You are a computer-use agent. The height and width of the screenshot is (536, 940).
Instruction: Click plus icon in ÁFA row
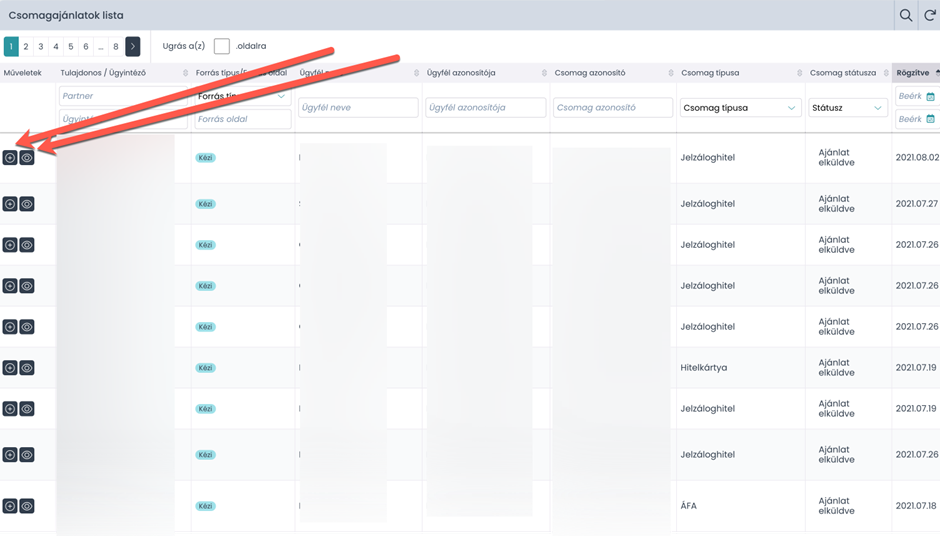(x=10, y=506)
